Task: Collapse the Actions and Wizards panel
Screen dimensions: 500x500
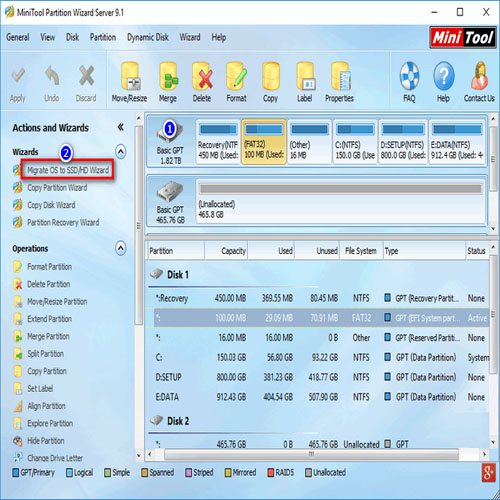Action: coord(120,127)
